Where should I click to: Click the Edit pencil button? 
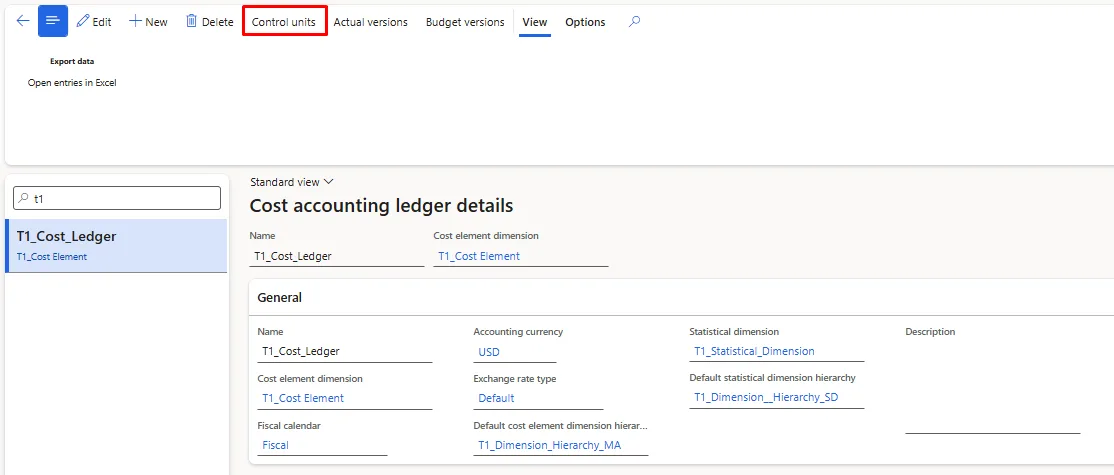(94, 22)
